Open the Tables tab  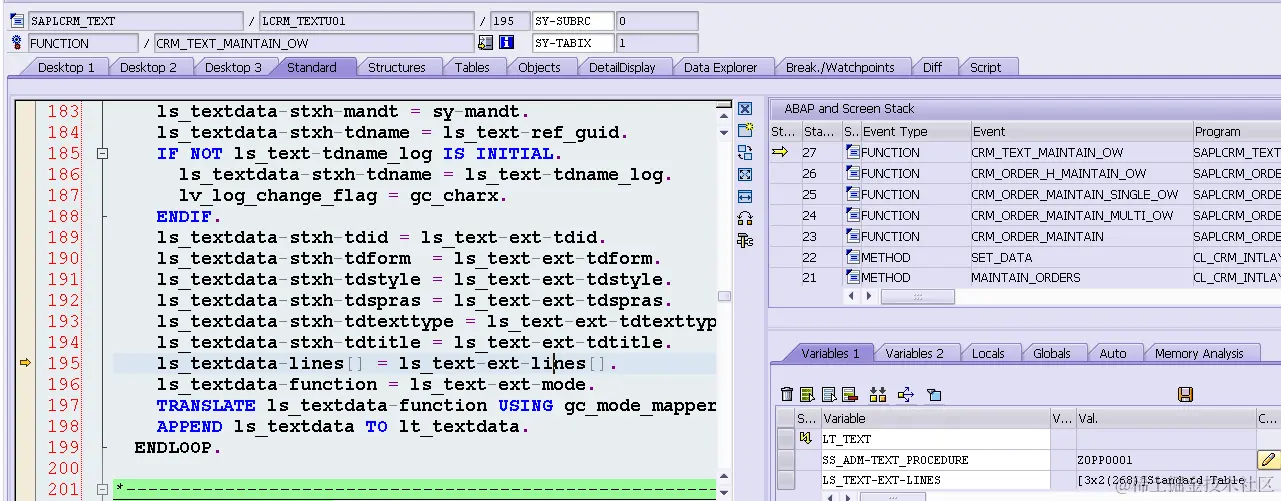tap(472, 67)
